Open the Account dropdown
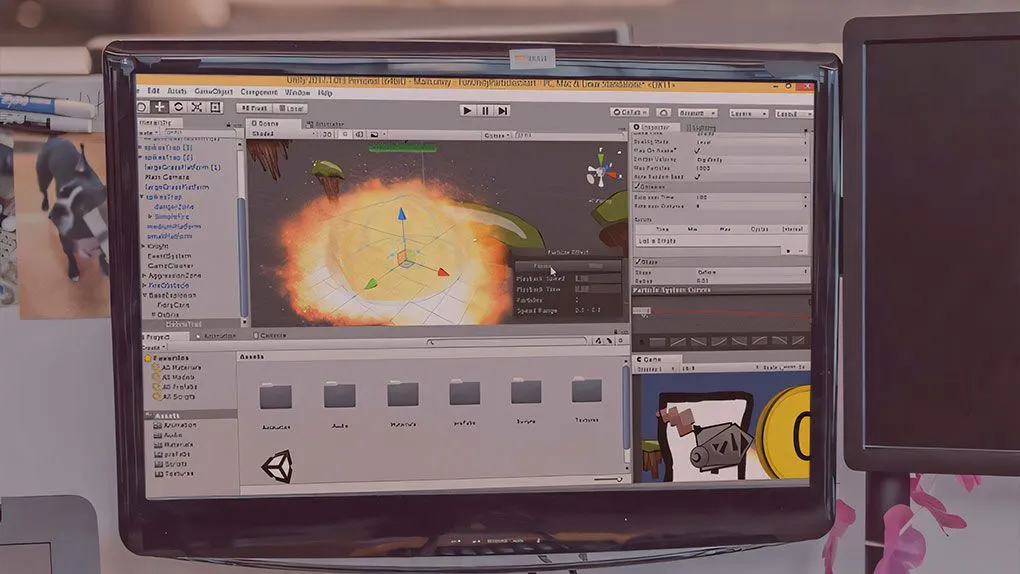The width and height of the screenshot is (1020, 574). point(697,113)
